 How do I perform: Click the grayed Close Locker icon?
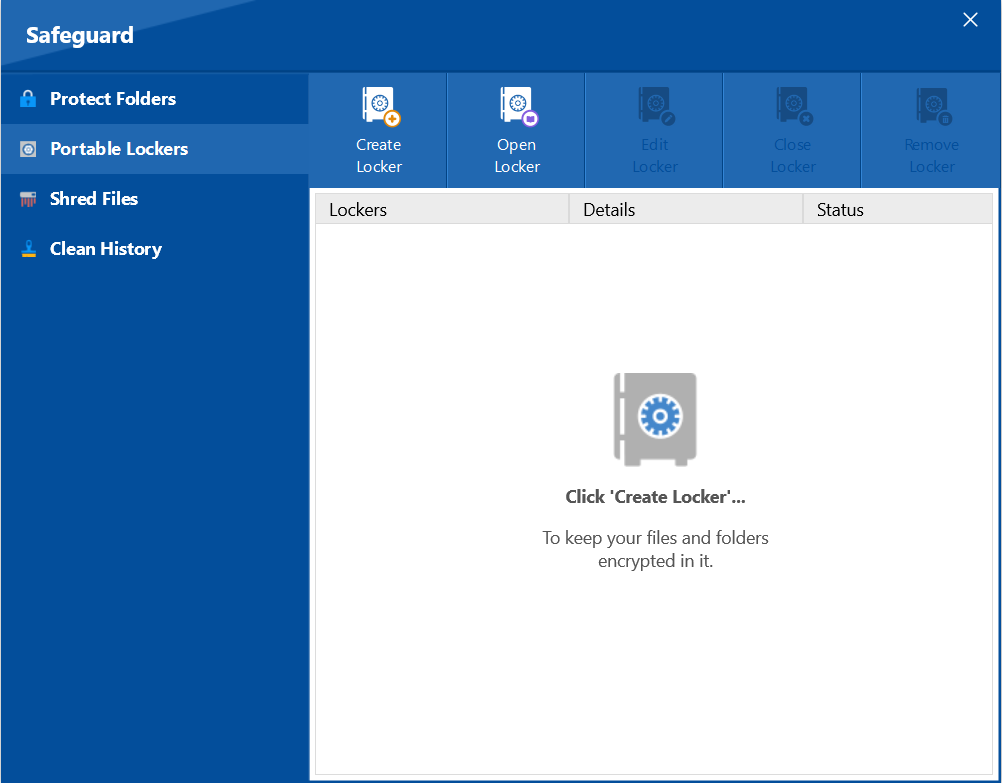click(x=794, y=106)
